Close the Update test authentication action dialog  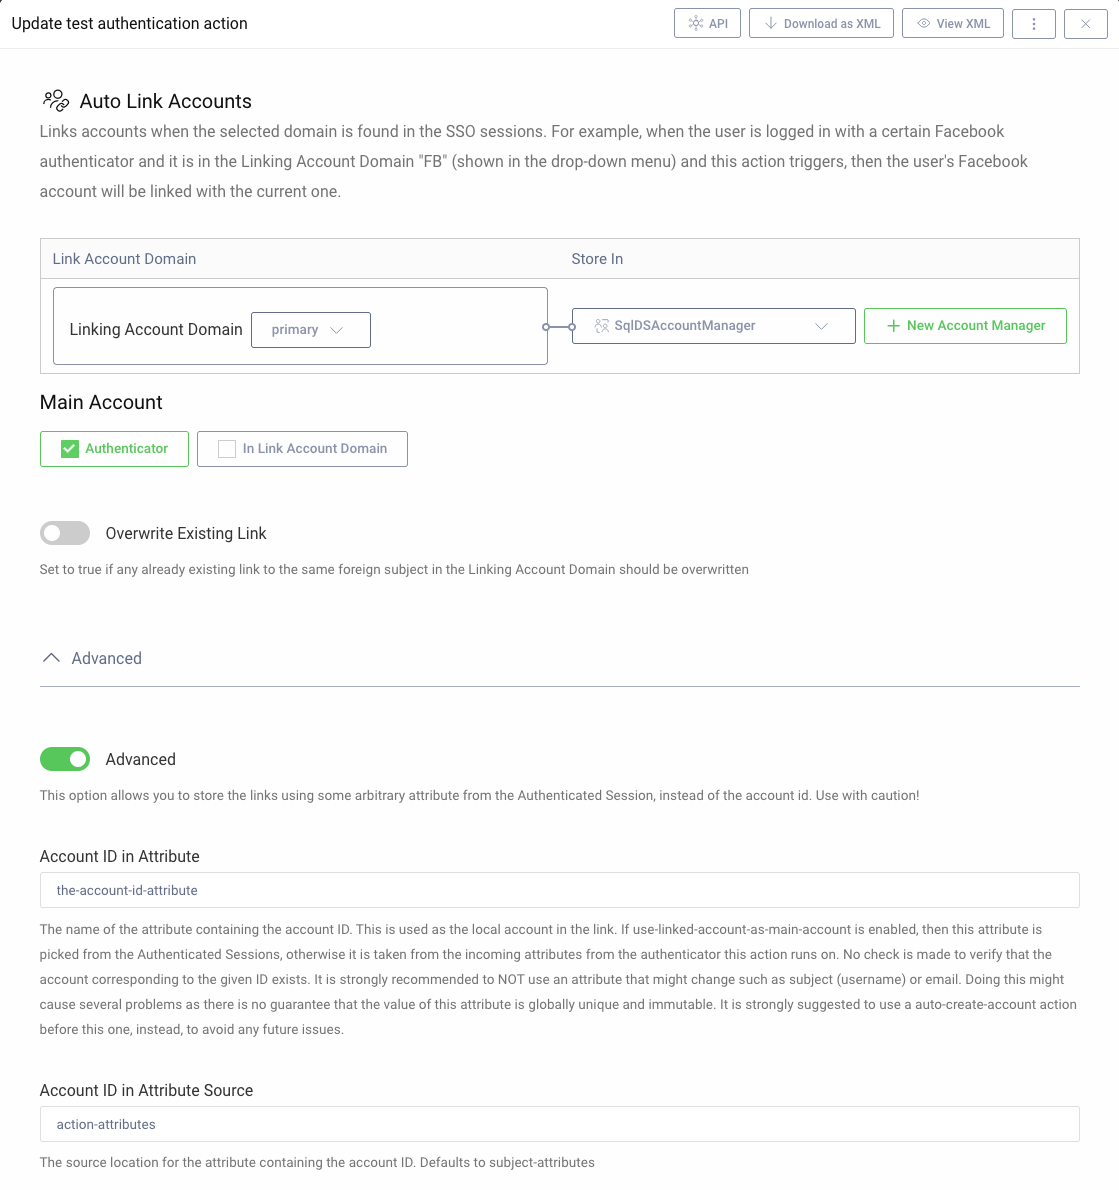1086,22
